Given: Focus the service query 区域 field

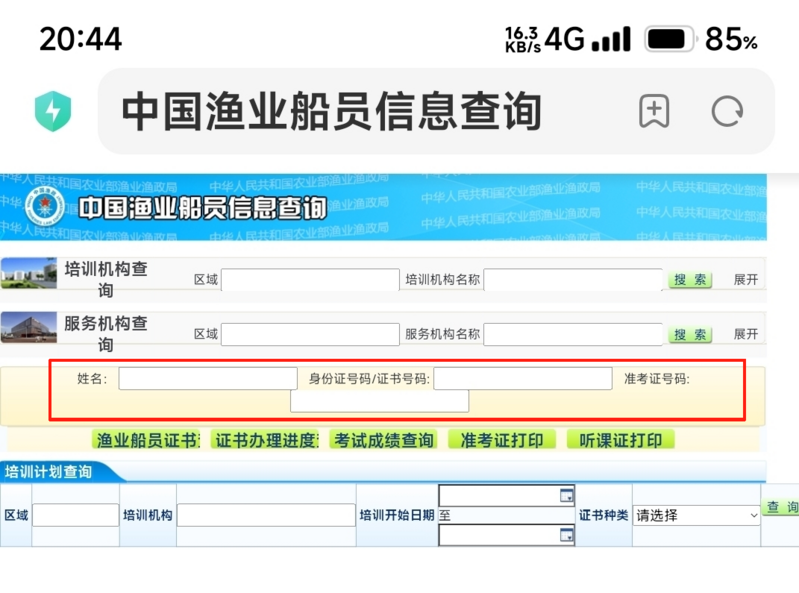Looking at the screenshot, I should pos(310,334).
